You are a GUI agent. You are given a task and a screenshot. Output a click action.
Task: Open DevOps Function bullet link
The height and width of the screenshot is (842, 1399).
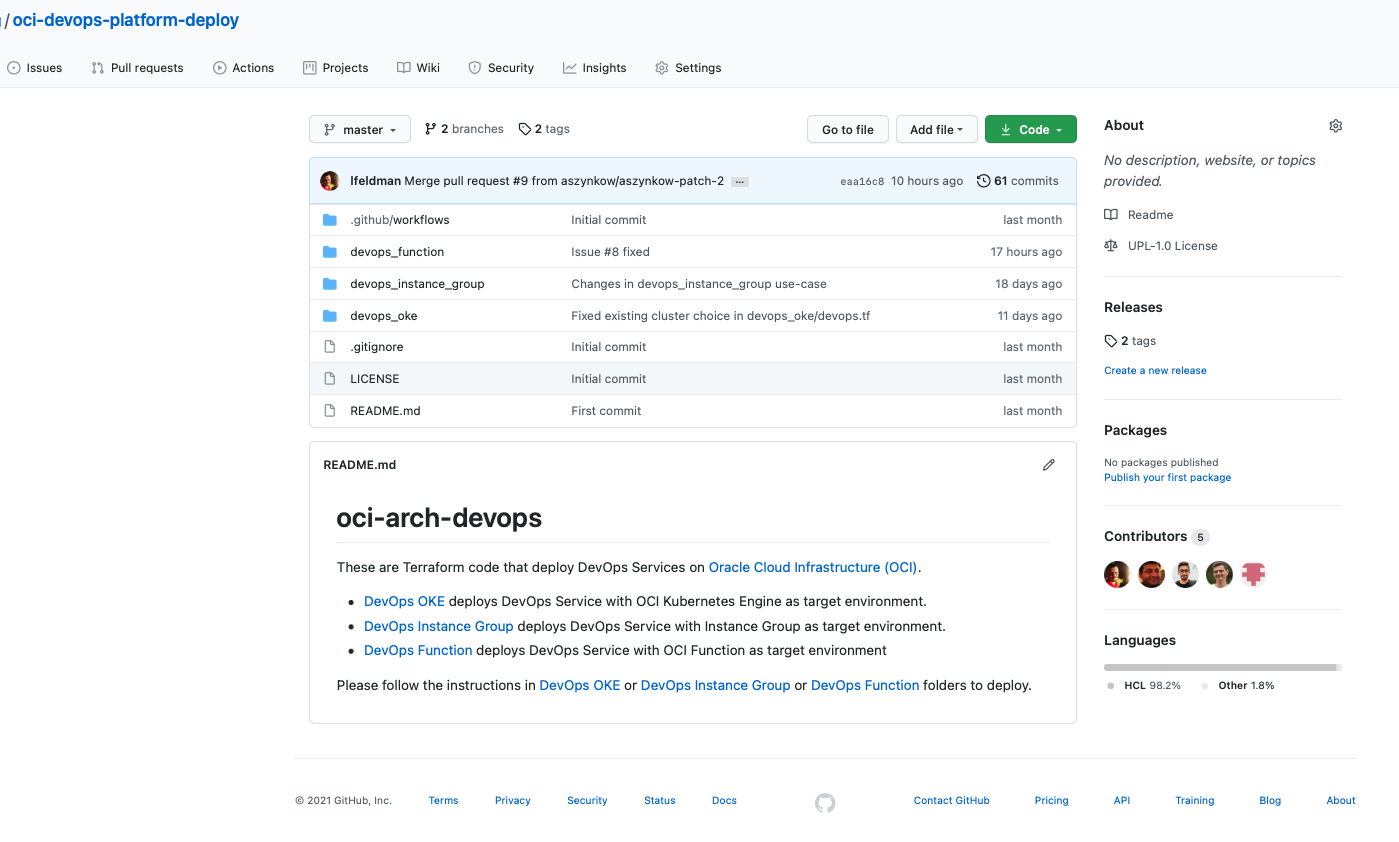tap(418, 650)
